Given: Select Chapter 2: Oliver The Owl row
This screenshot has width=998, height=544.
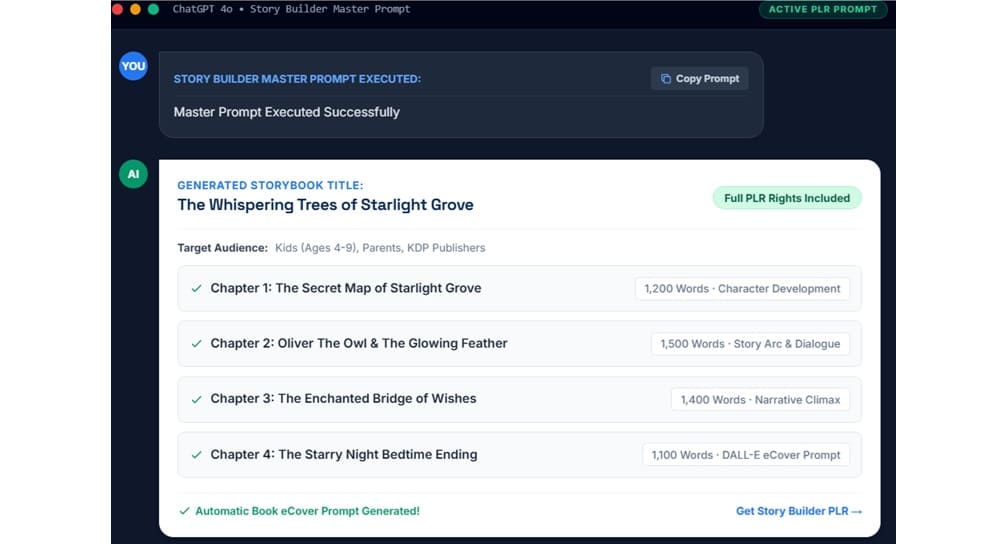Looking at the screenshot, I should (x=519, y=344).
